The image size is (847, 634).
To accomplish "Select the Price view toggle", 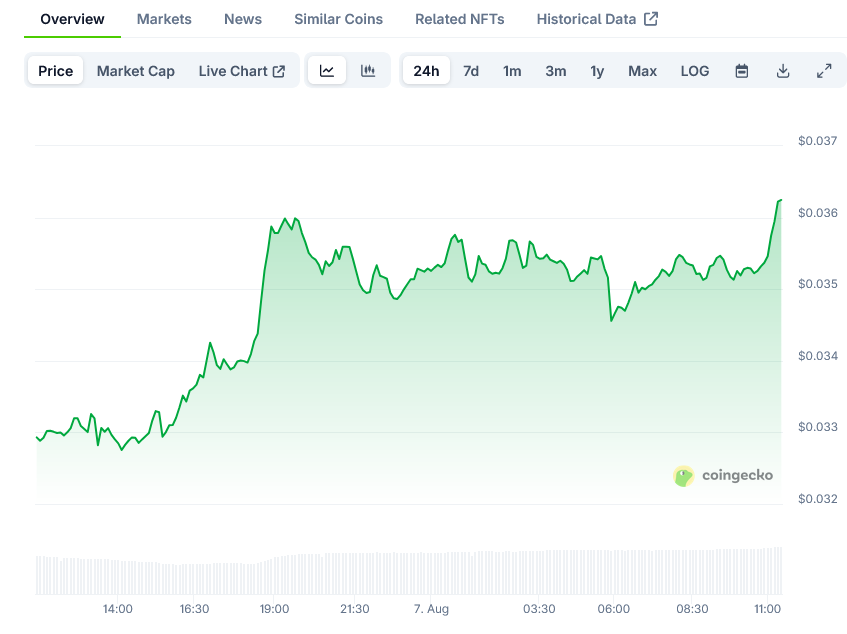I will 56,71.
